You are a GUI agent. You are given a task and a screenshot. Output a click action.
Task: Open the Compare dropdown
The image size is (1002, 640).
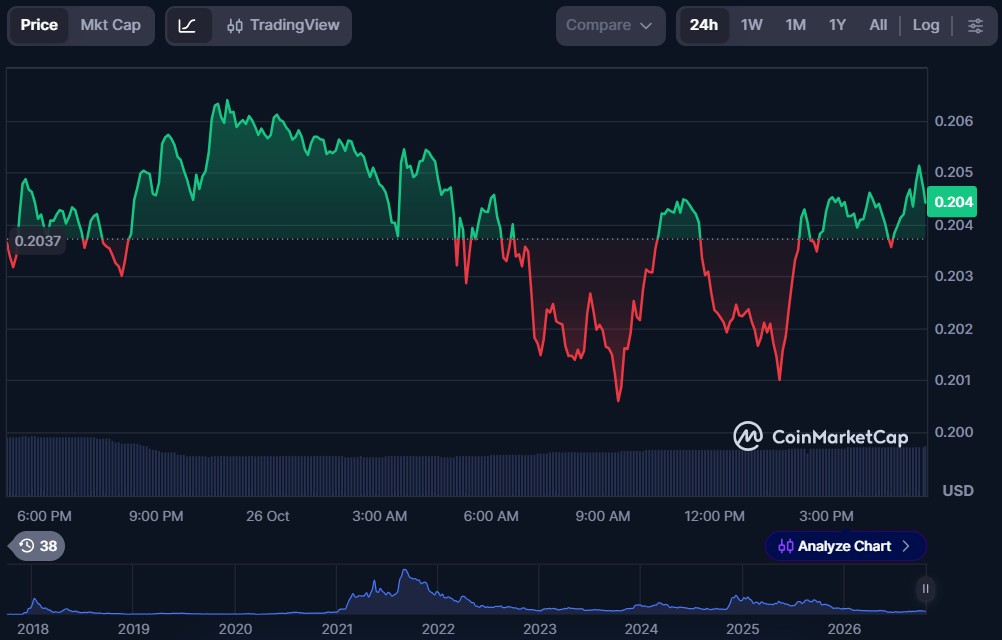click(610, 26)
